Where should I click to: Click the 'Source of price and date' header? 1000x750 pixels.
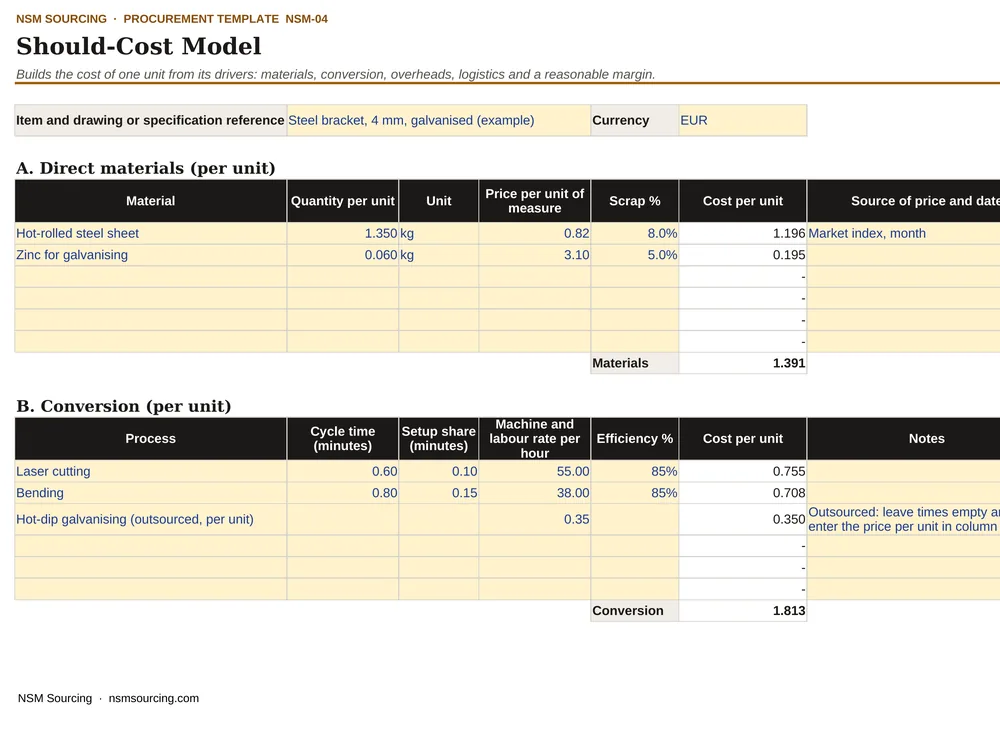(x=903, y=201)
